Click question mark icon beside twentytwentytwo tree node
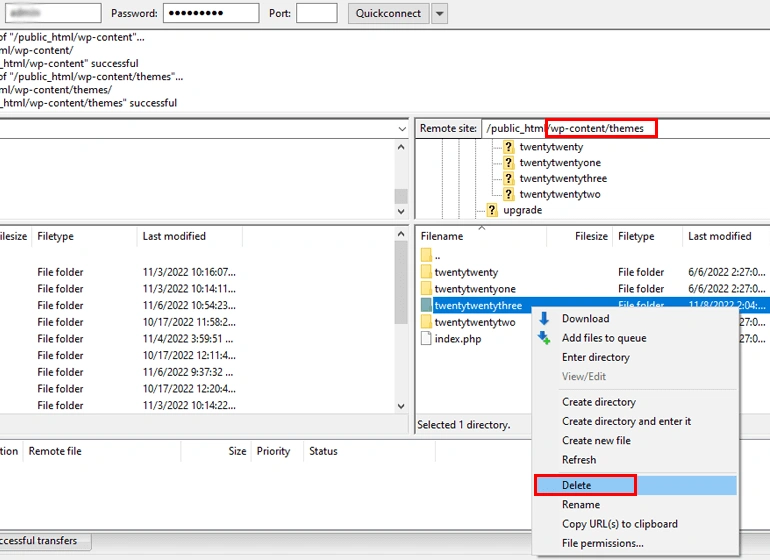The image size is (770, 560). 509,194
